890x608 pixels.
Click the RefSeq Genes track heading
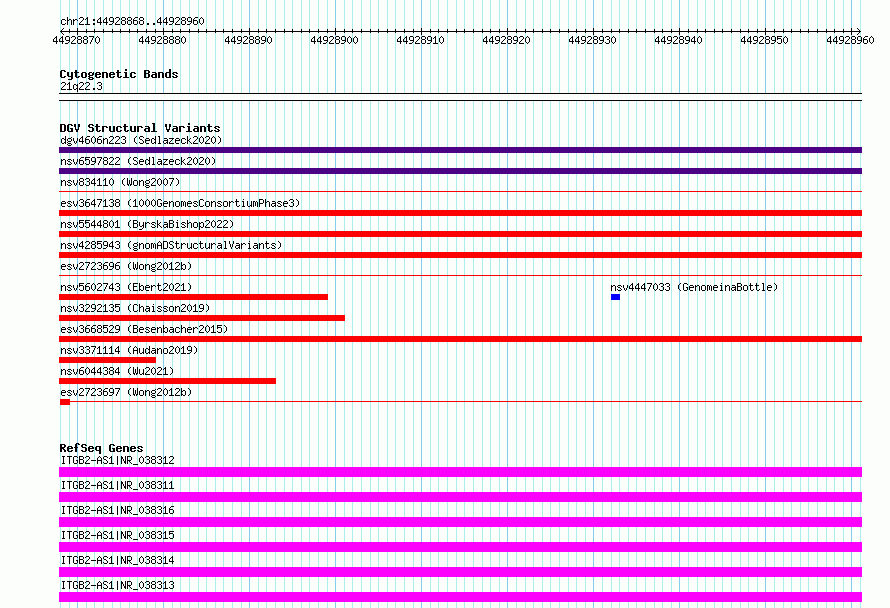(x=101, y=448)
